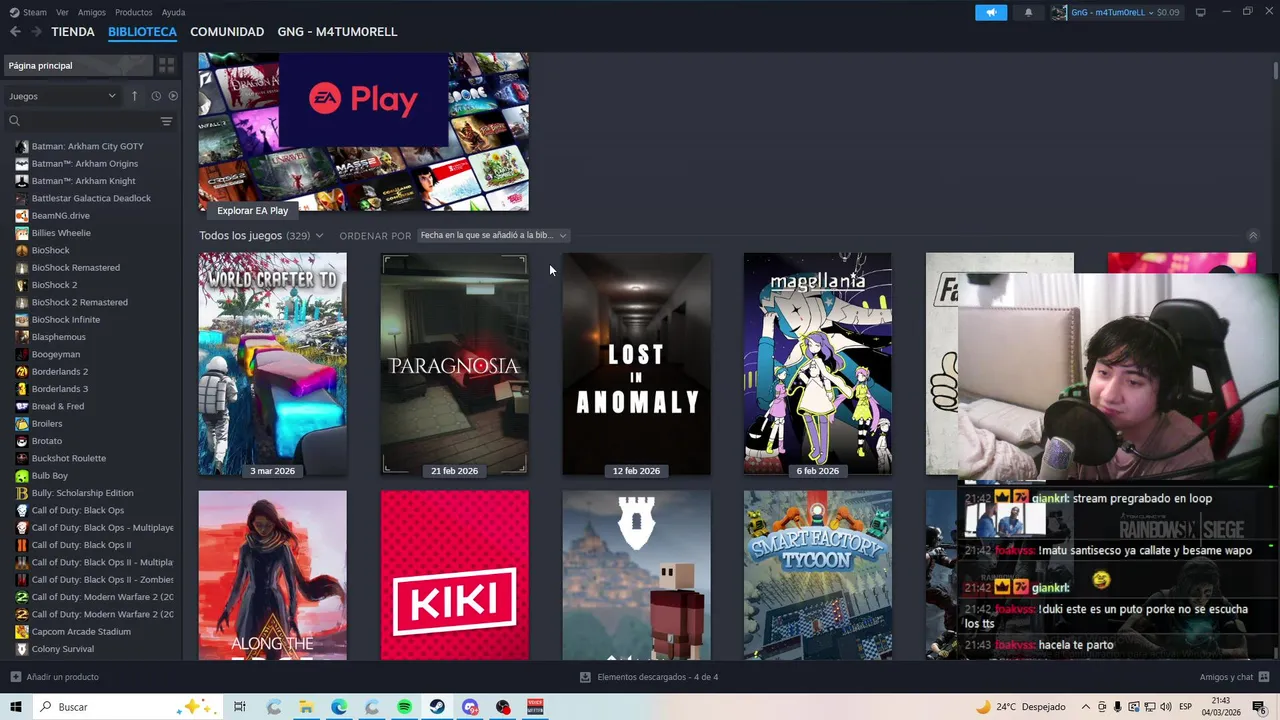Click the Steam icon on the taskbar
Screen dimensions: 1280x720
[x=437, y=707]
